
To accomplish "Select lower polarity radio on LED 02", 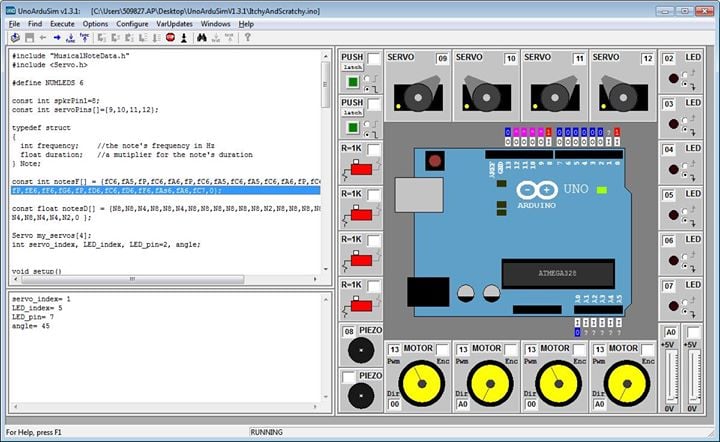I will point(685,84).
